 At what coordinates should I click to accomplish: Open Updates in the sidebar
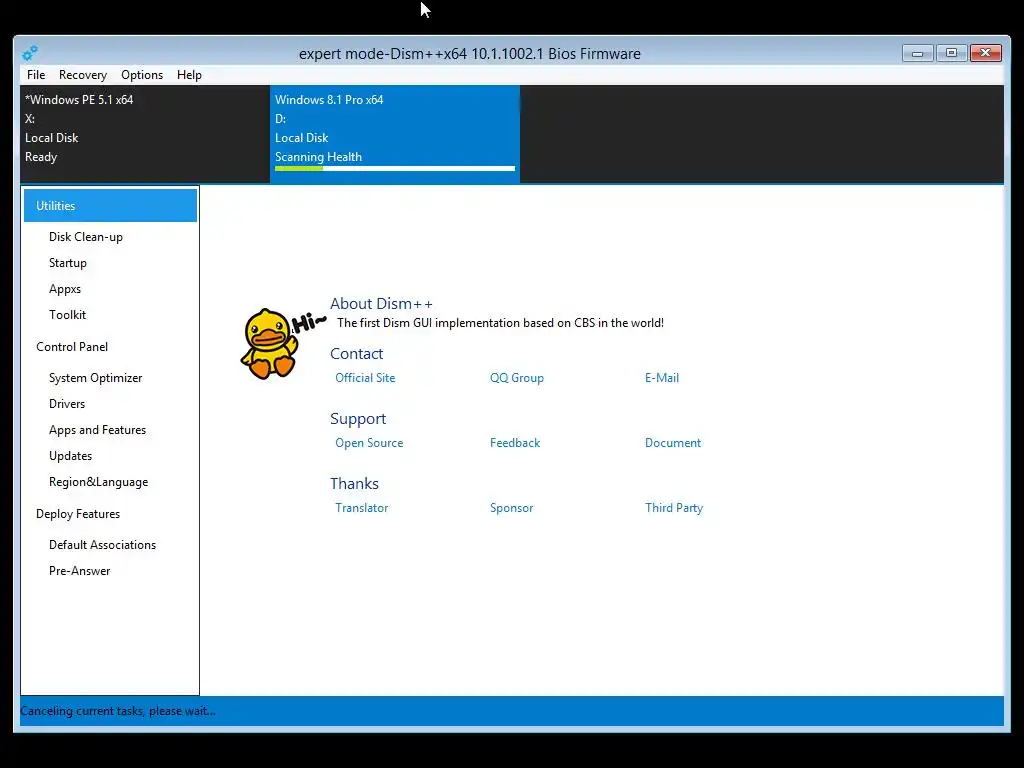tap(71, 456)
